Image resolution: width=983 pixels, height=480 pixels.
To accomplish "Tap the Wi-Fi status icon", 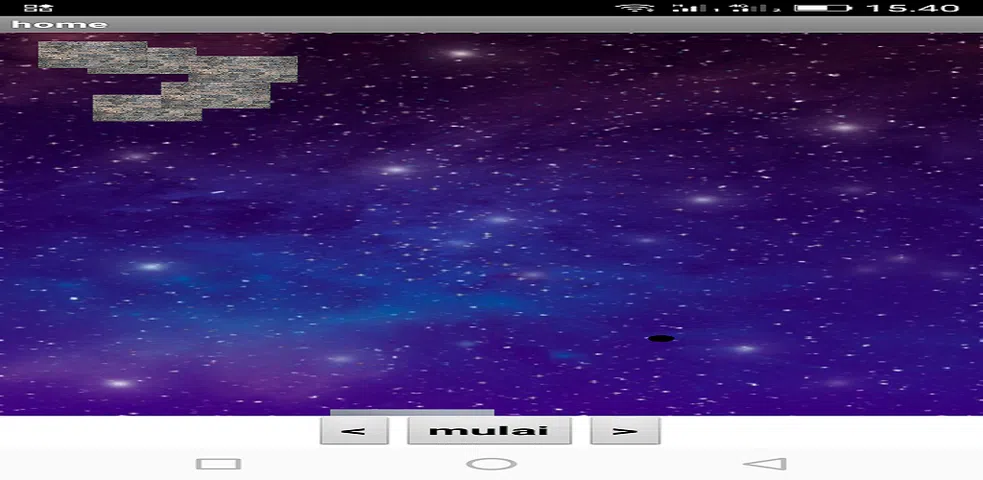I will (635, 8).
